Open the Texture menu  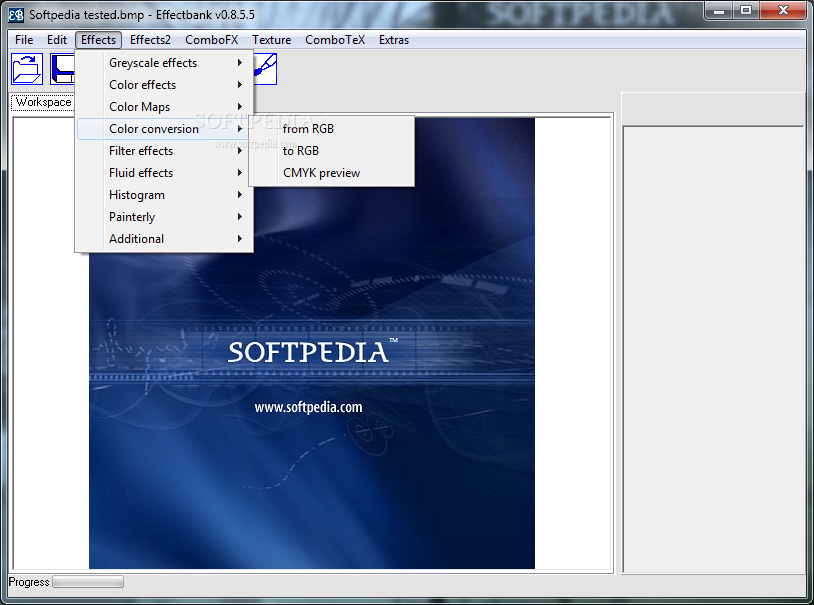point(272,40)
